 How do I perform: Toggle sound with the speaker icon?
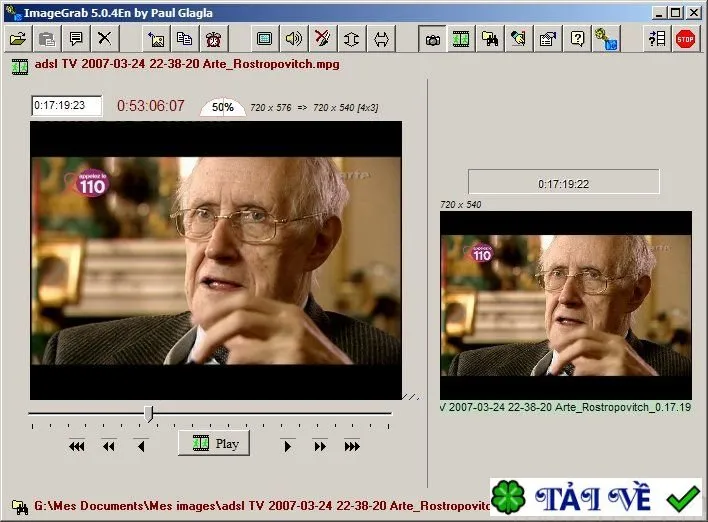[293, 39]
